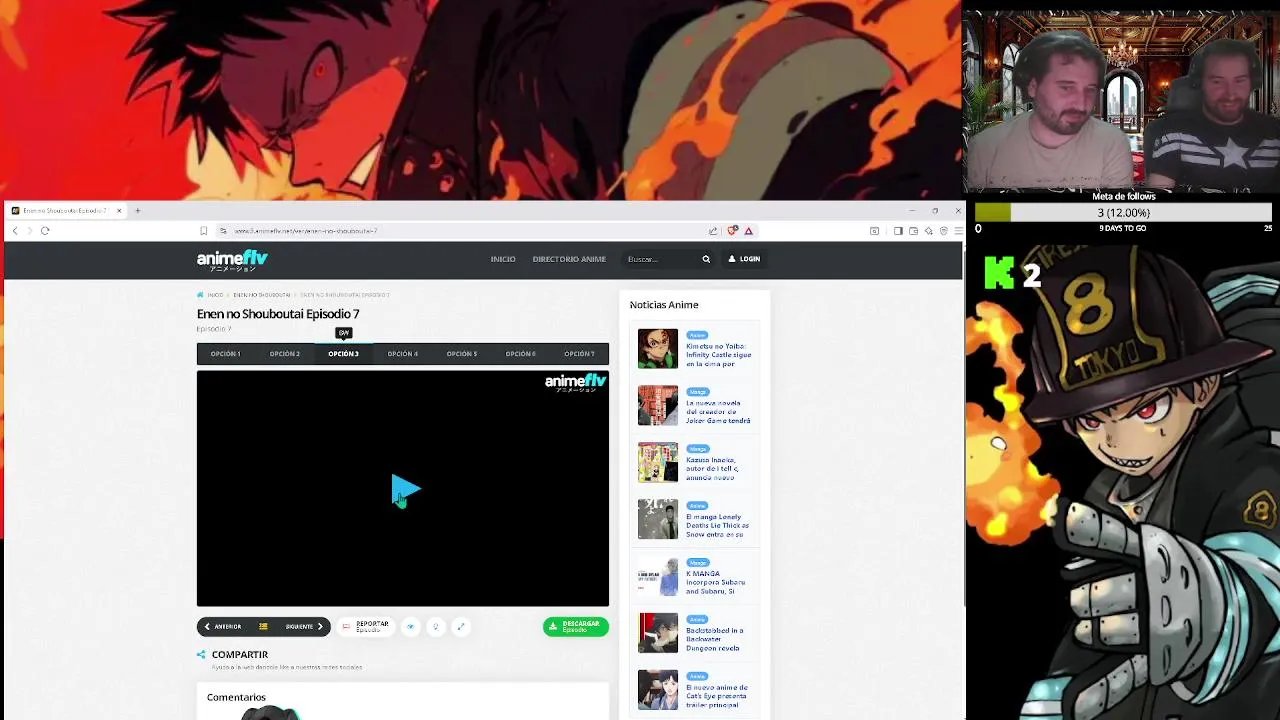The image size is (1280, 720).
Task: Select the Opción 5 video server tab
Action: point(461,354)
